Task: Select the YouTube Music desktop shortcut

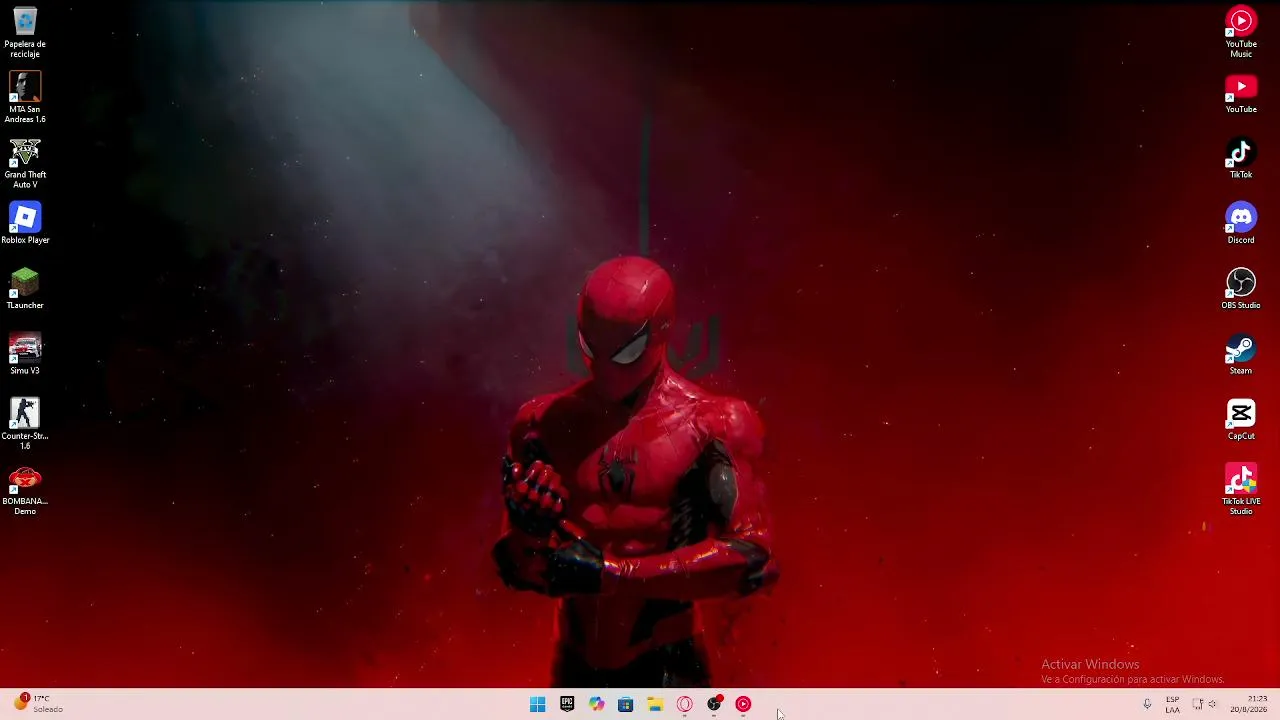Action: (x=1241, y=33)
